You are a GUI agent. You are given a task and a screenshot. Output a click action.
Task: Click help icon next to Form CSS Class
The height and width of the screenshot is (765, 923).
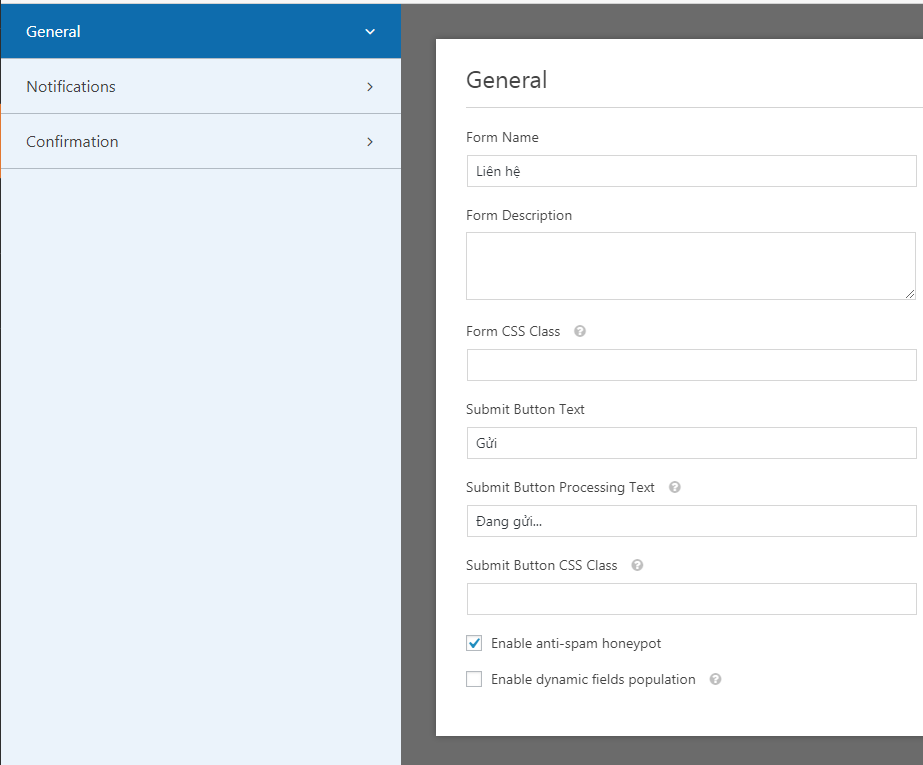point(580,331)
